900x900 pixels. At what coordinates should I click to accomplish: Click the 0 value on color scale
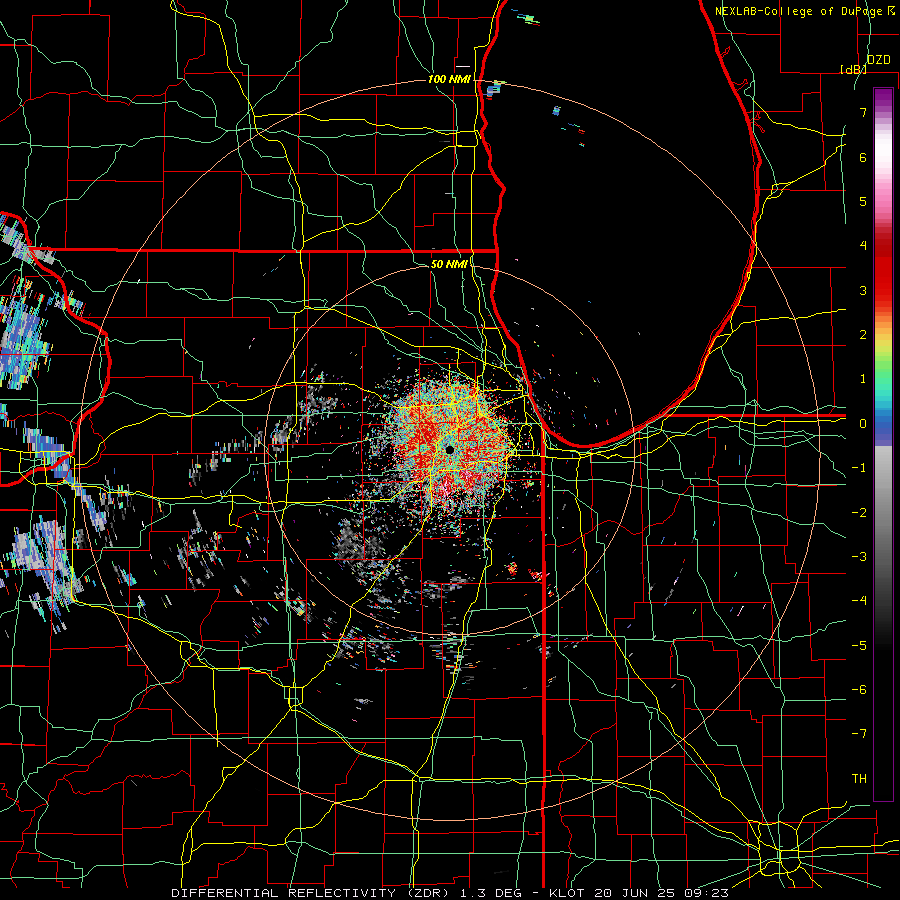click(x=863, y=424)
